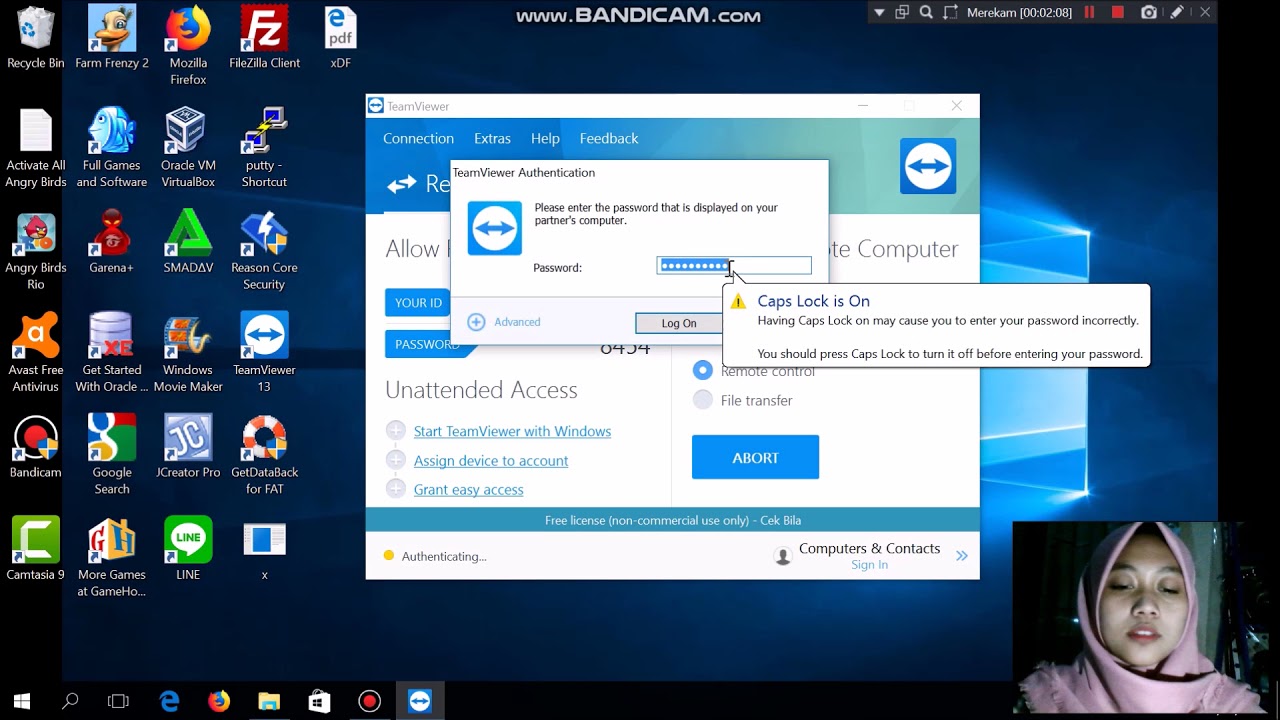Select the Remote control radio button
Screen dimensions: 1280x720
click(x=703, y=370)
